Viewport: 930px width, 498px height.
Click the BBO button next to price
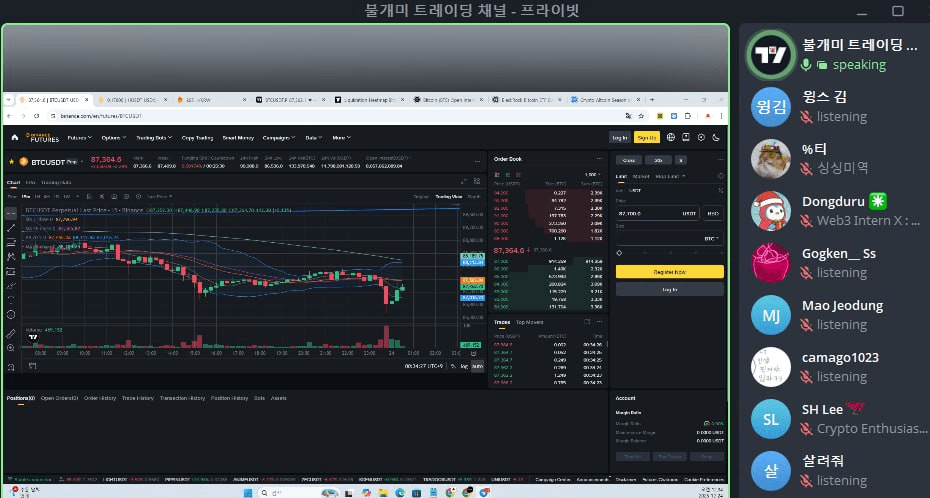coord(713,213)
